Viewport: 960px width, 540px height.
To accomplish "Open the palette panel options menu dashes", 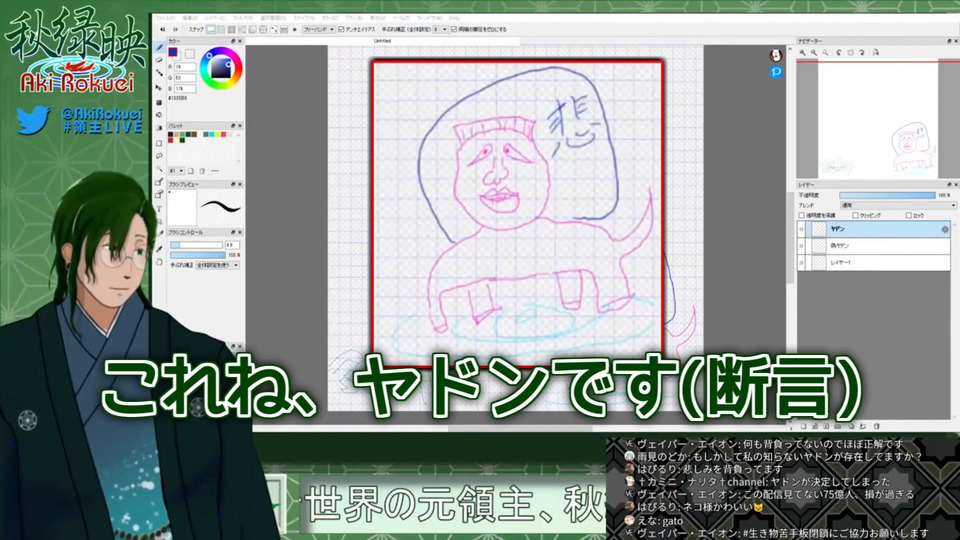I will pyautogui.click(x=215, y=171).
